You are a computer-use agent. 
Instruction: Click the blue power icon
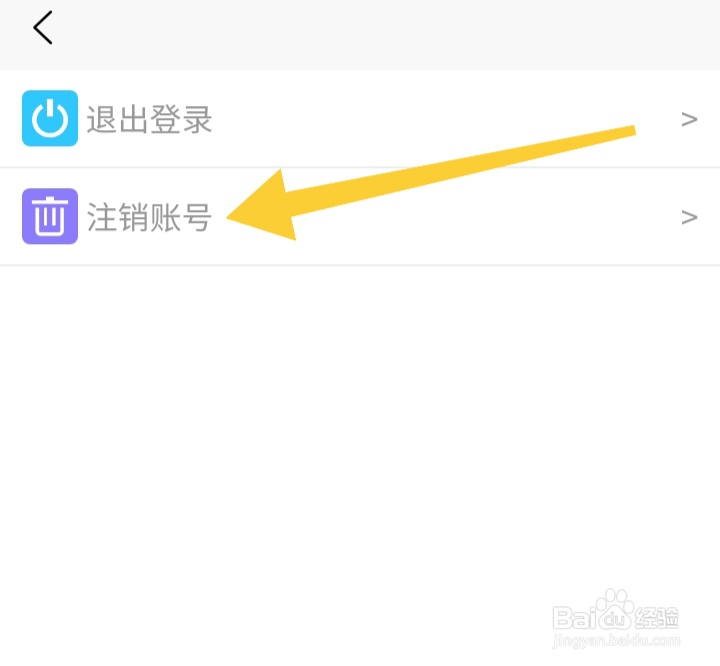pos(50,118)
